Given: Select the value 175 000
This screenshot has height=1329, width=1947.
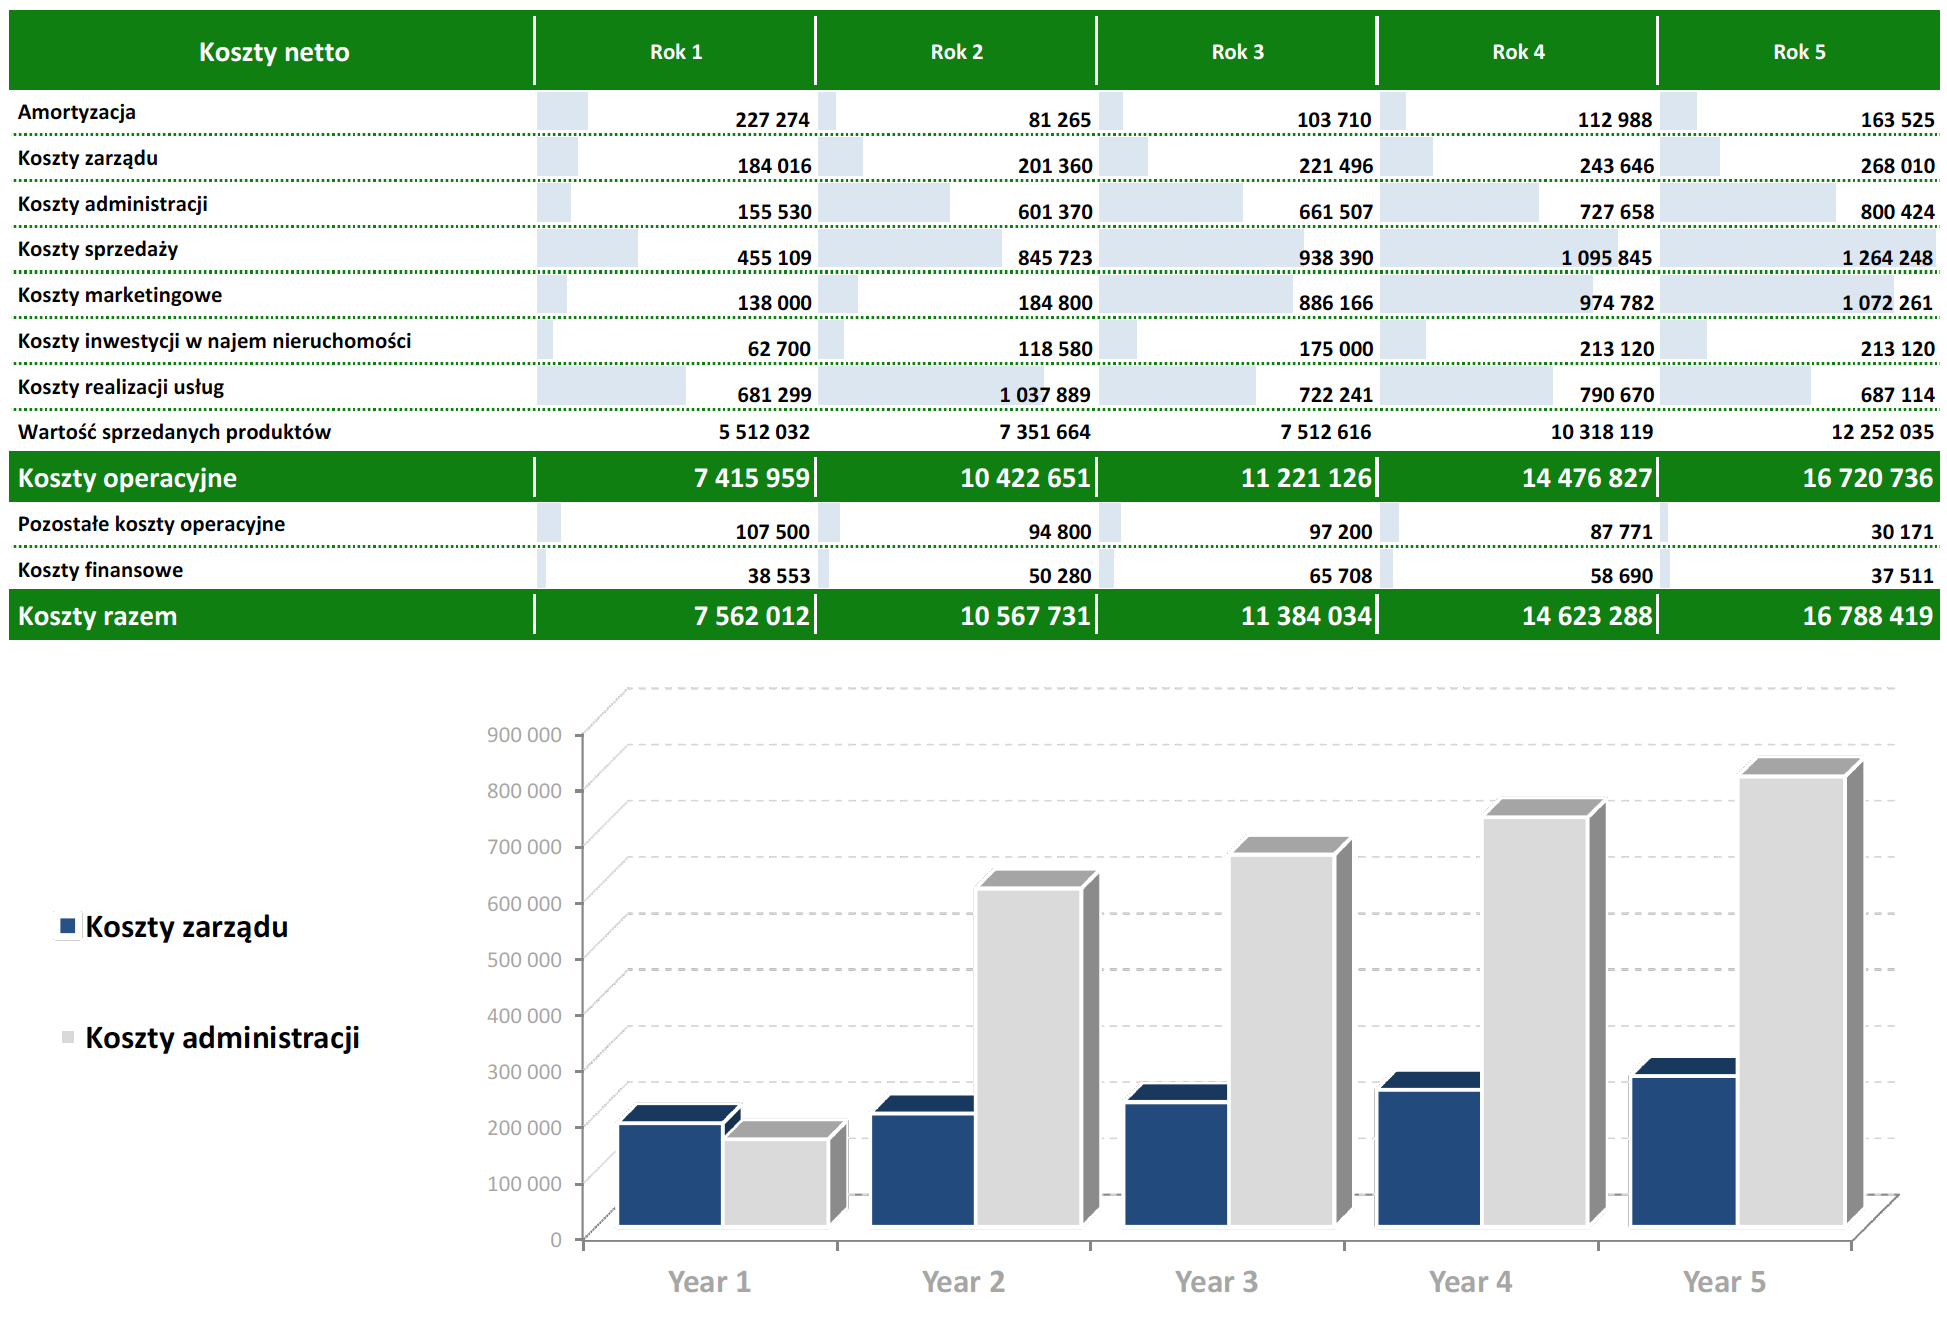Looking at the screenshot, I should (x=1336, y=349).
